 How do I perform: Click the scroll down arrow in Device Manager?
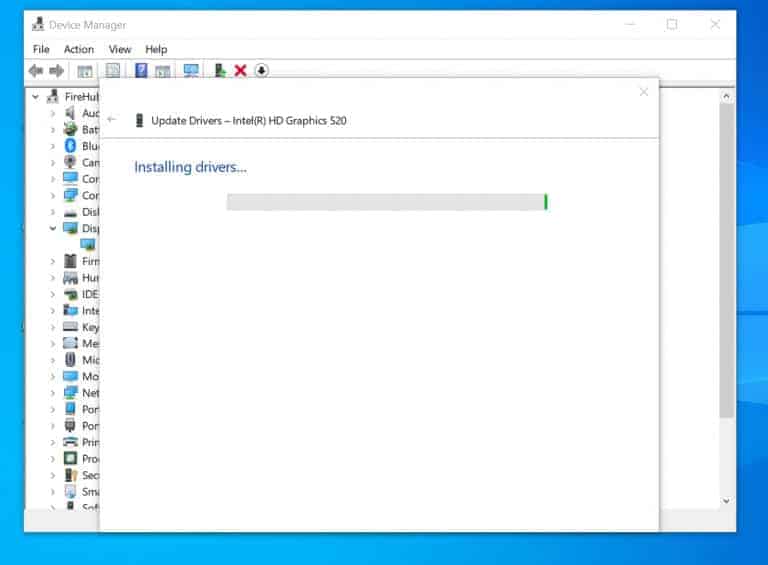[x=726, y=501]
